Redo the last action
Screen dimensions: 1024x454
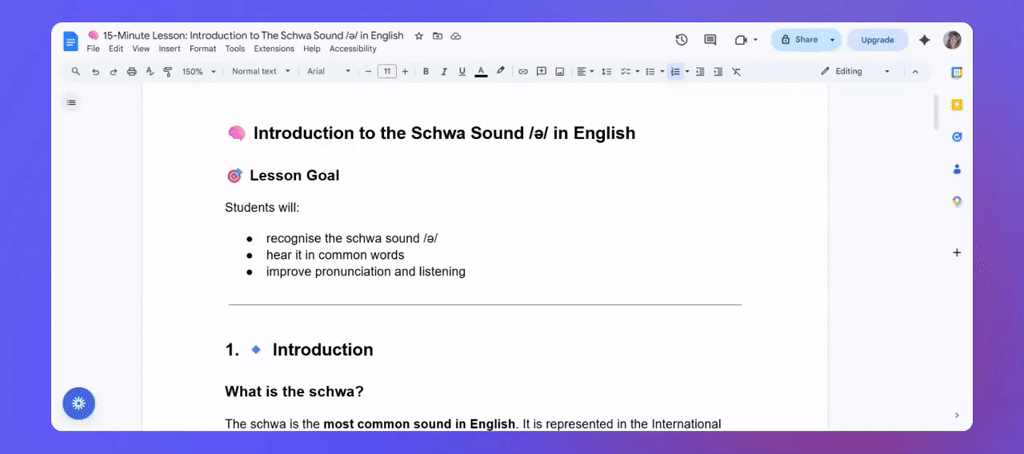click(x=113, y=71)
